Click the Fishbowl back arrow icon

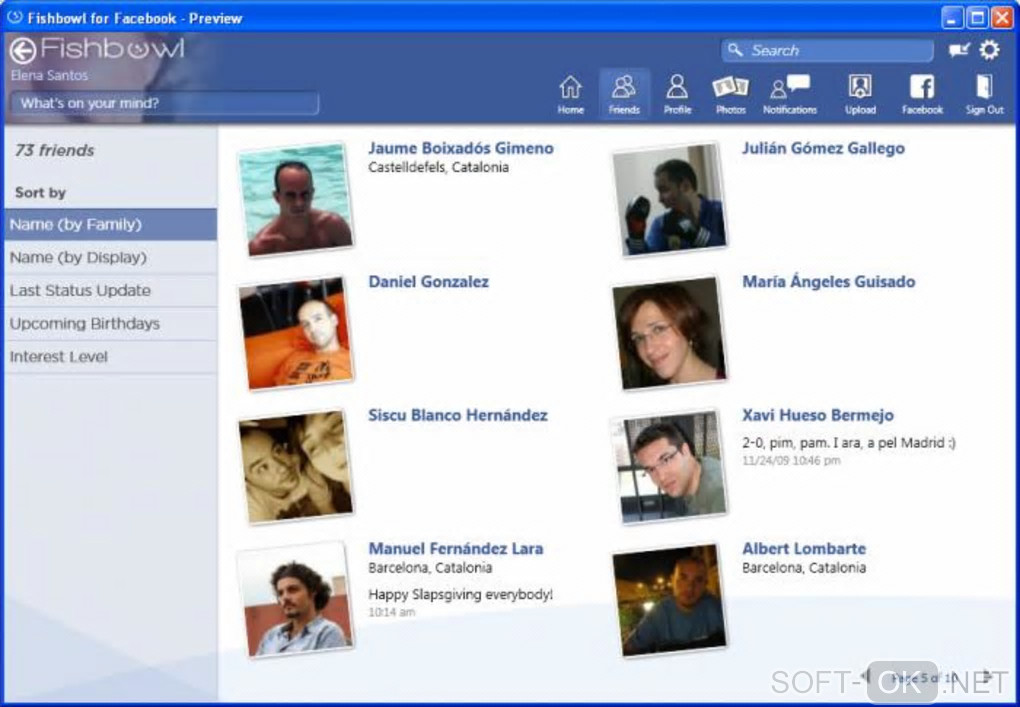coord(23,51)
